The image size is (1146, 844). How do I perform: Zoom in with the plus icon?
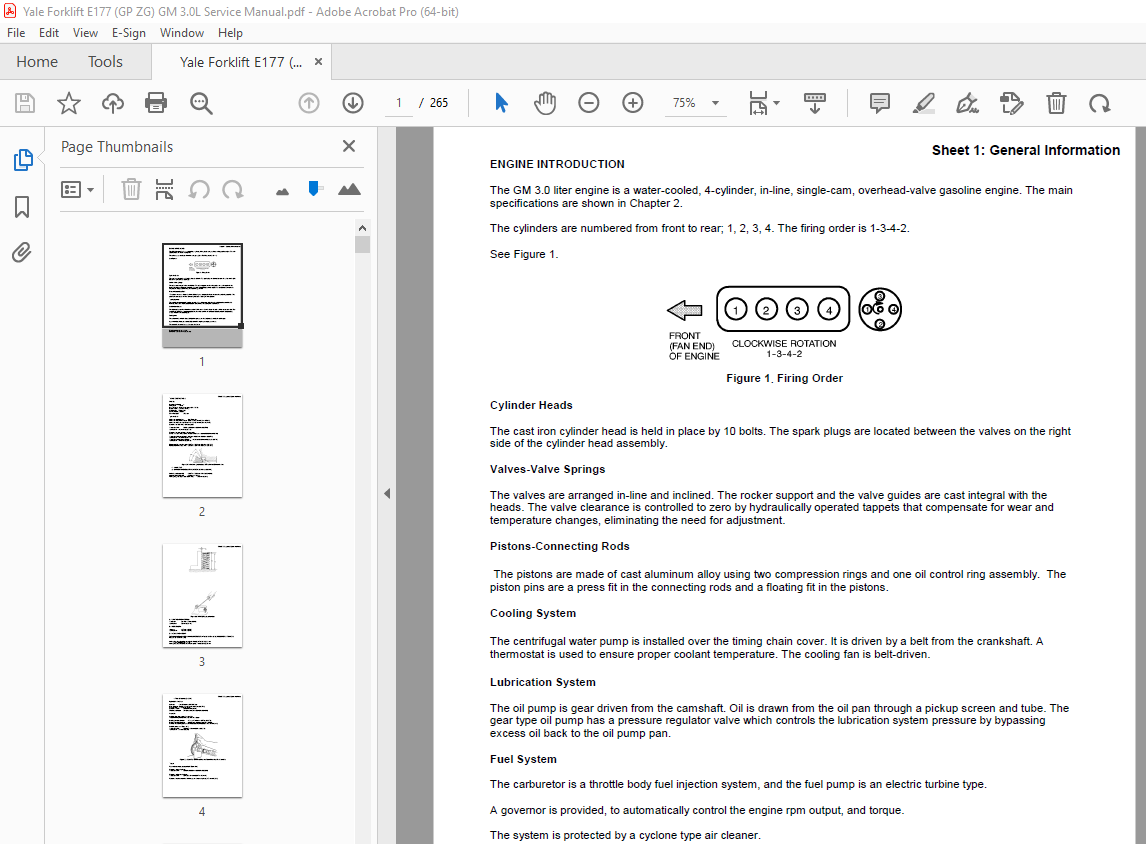[633, 103]
